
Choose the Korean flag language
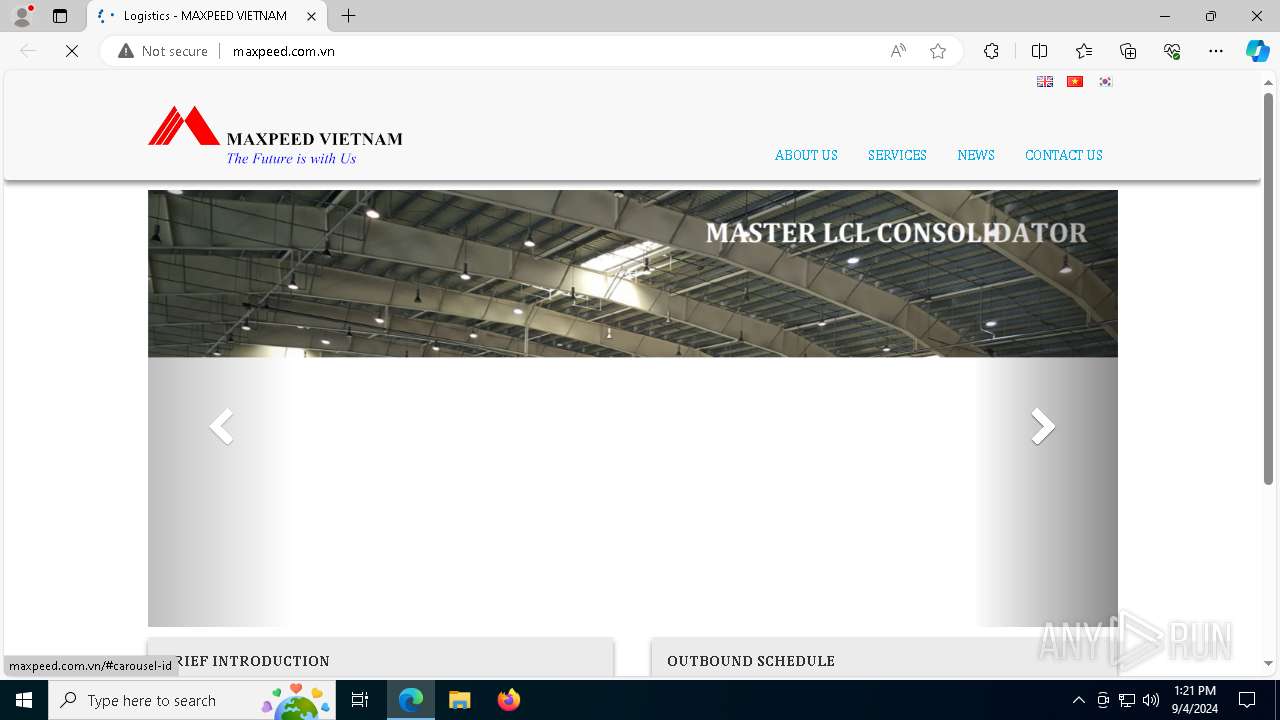pyautogui.click(x=1105, y=82)
